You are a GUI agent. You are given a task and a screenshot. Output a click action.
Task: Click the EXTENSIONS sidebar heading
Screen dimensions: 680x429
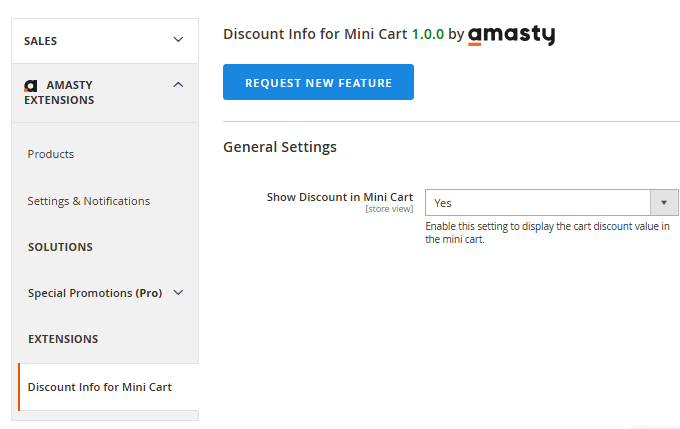(63, 339)
